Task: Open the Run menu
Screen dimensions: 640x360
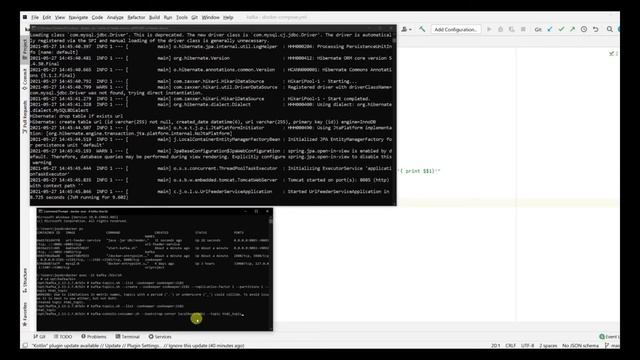Action: (168, 18)
